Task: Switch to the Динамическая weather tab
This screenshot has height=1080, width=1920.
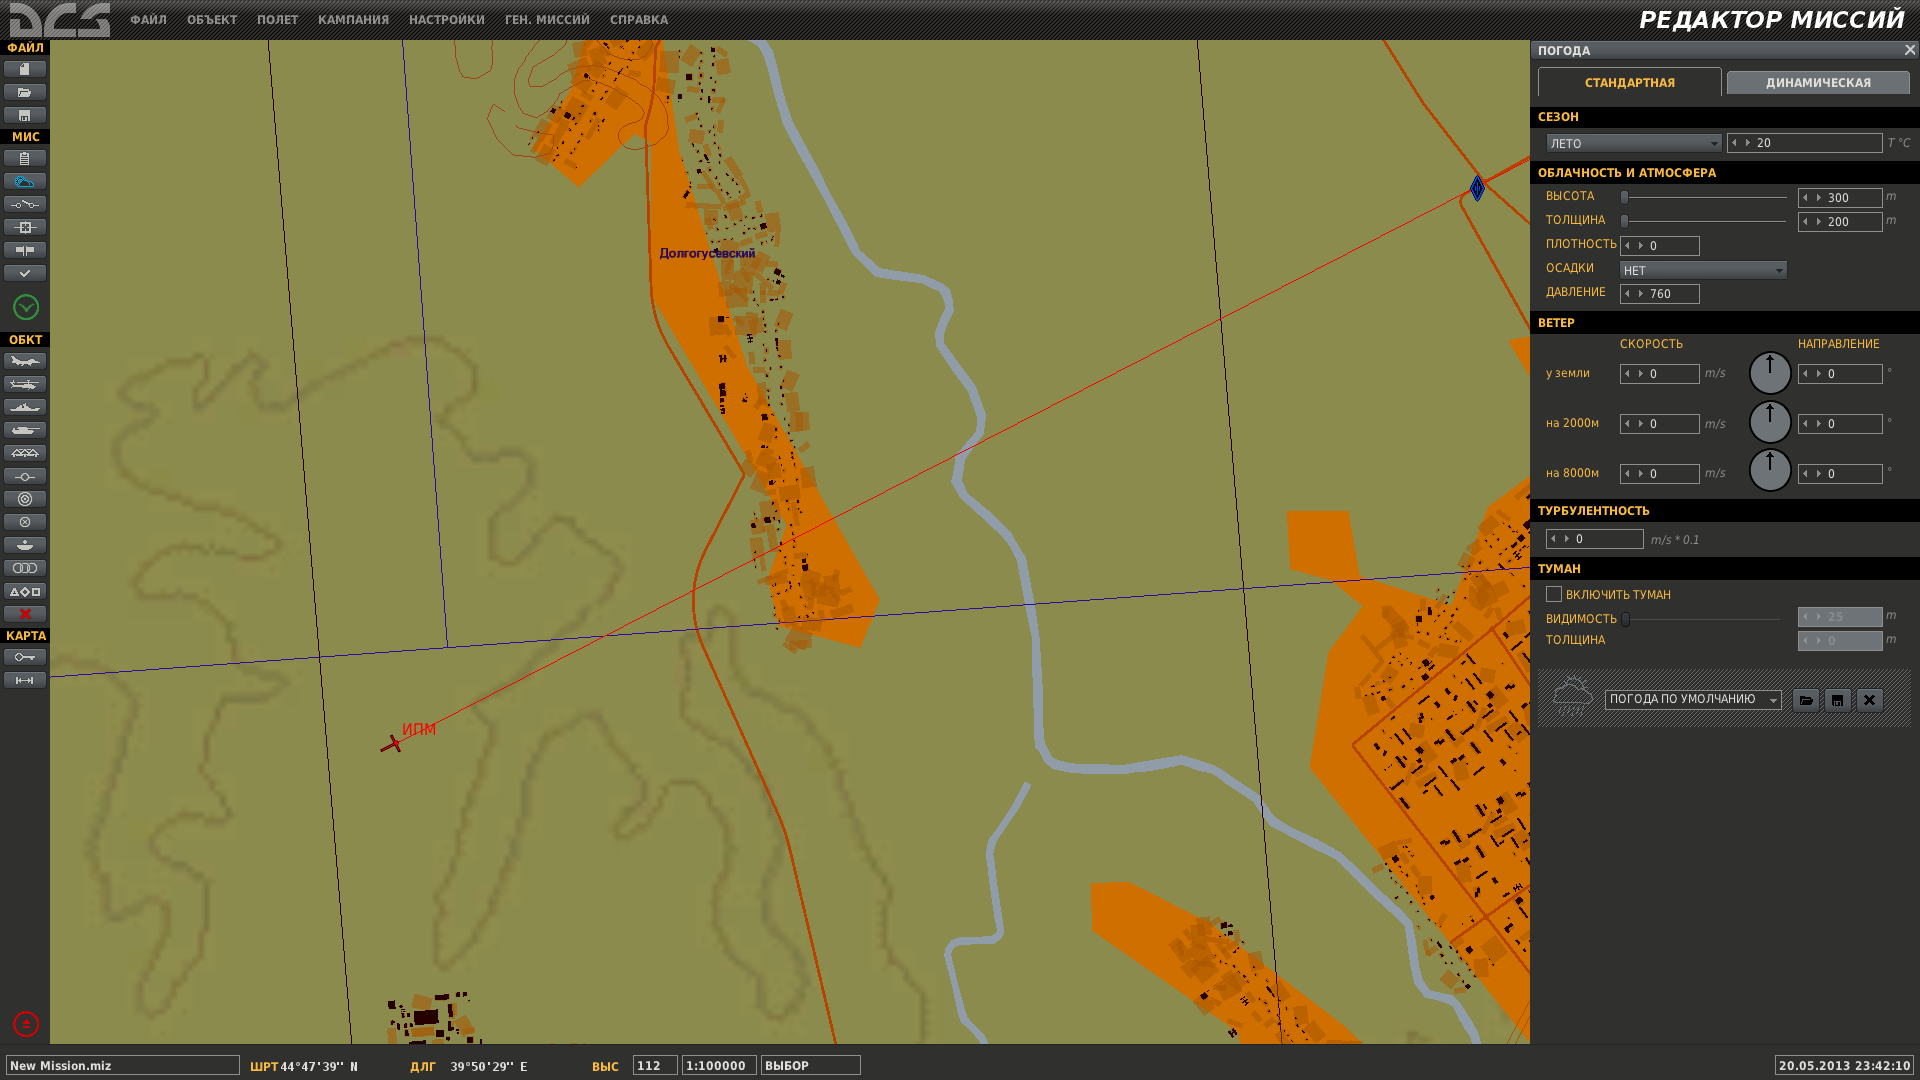Action: pos(1818,83)
